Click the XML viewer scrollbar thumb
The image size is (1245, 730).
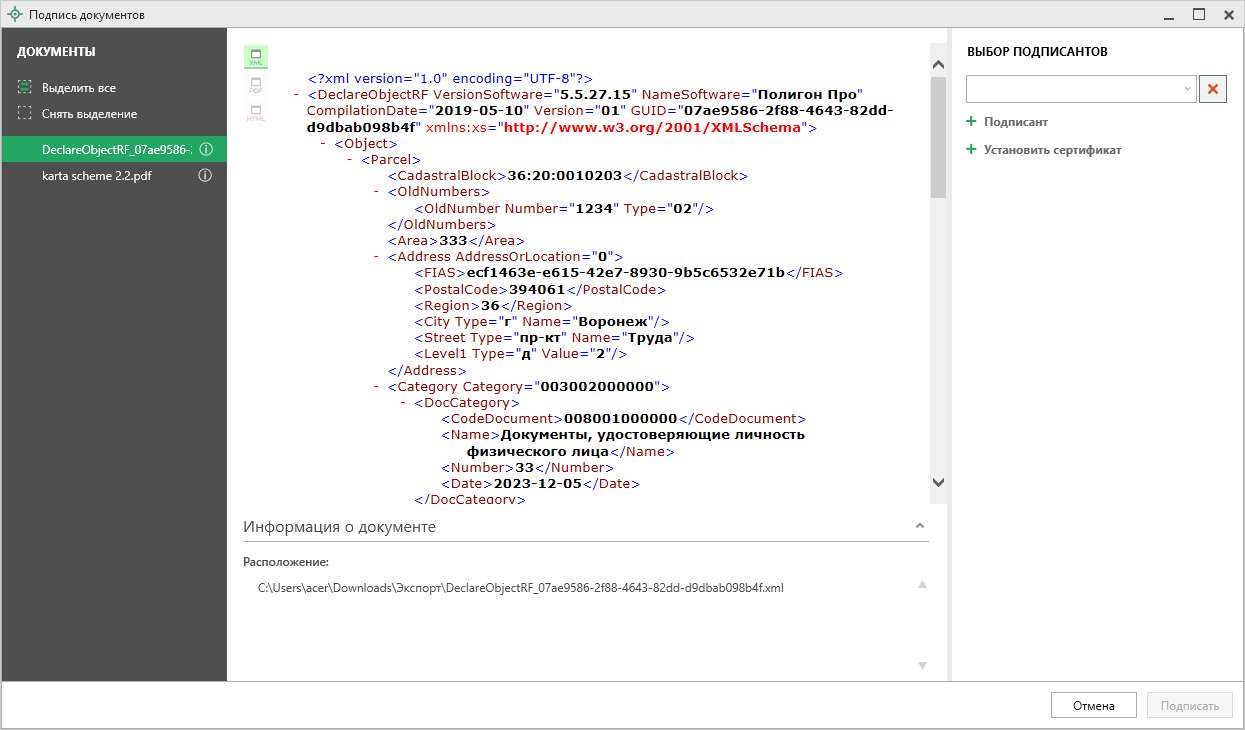tap(937, 138)
